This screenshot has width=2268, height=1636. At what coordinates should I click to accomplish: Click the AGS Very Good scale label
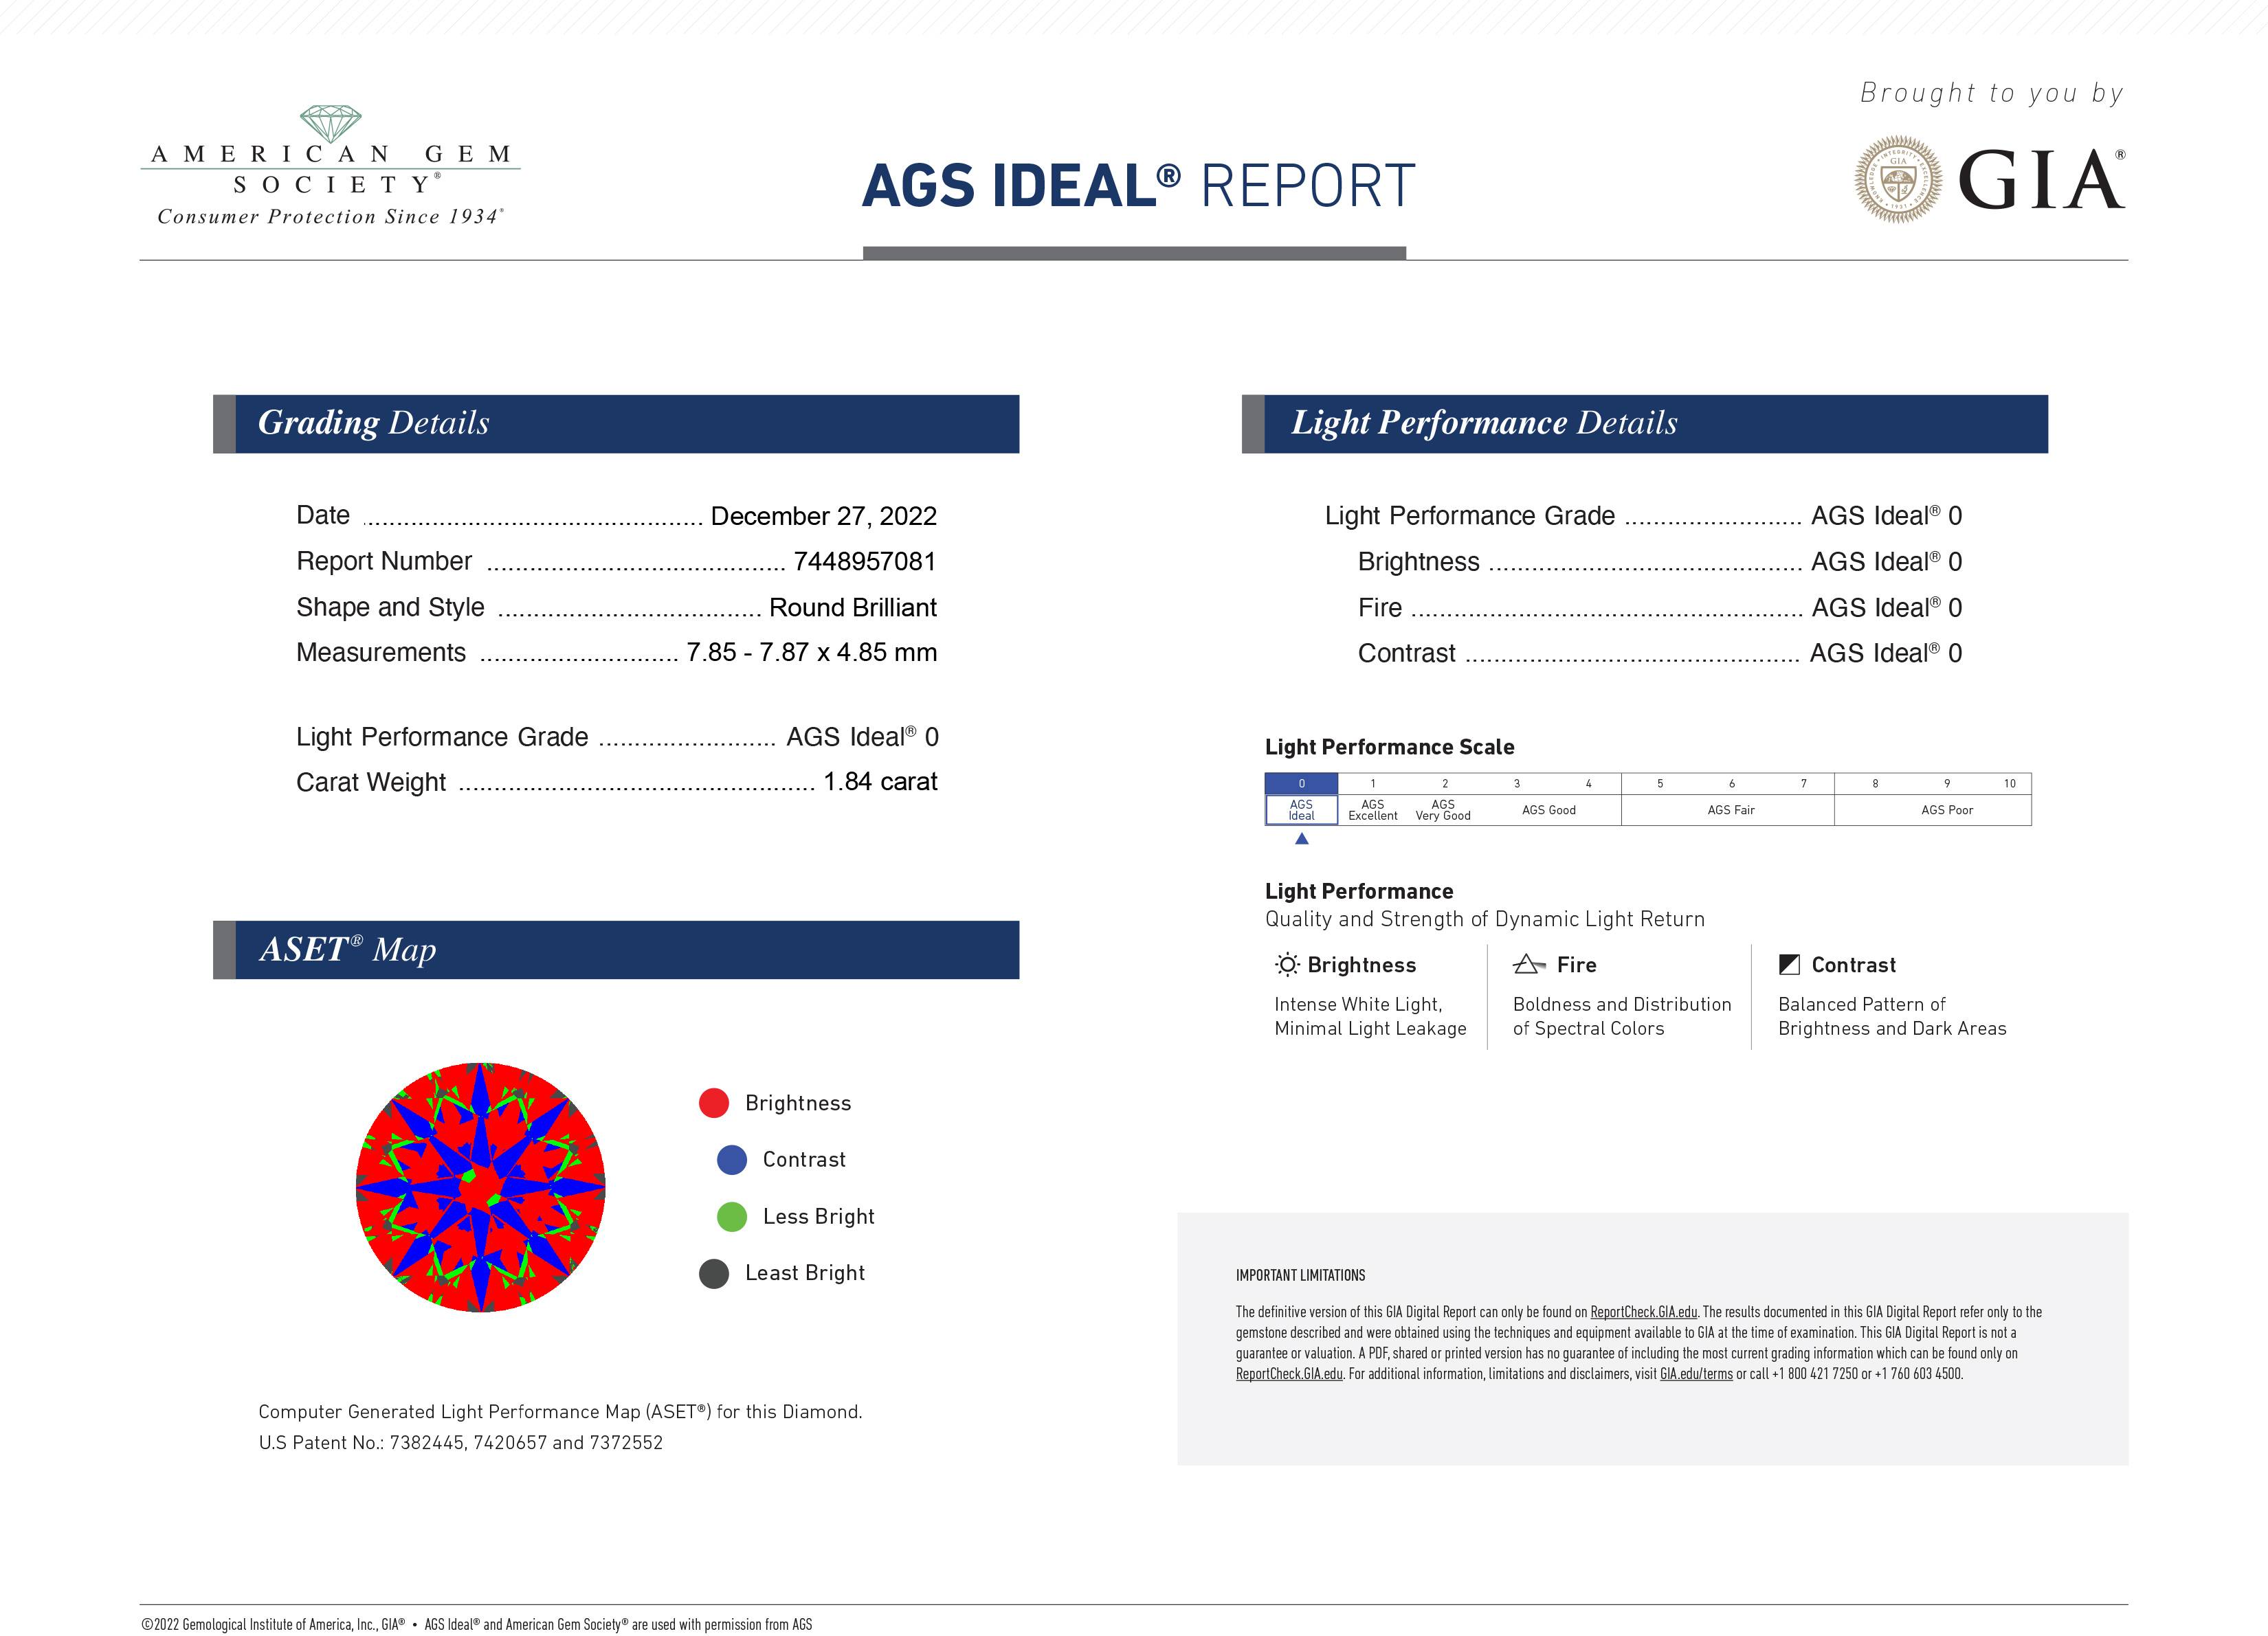coord(1443,810)
